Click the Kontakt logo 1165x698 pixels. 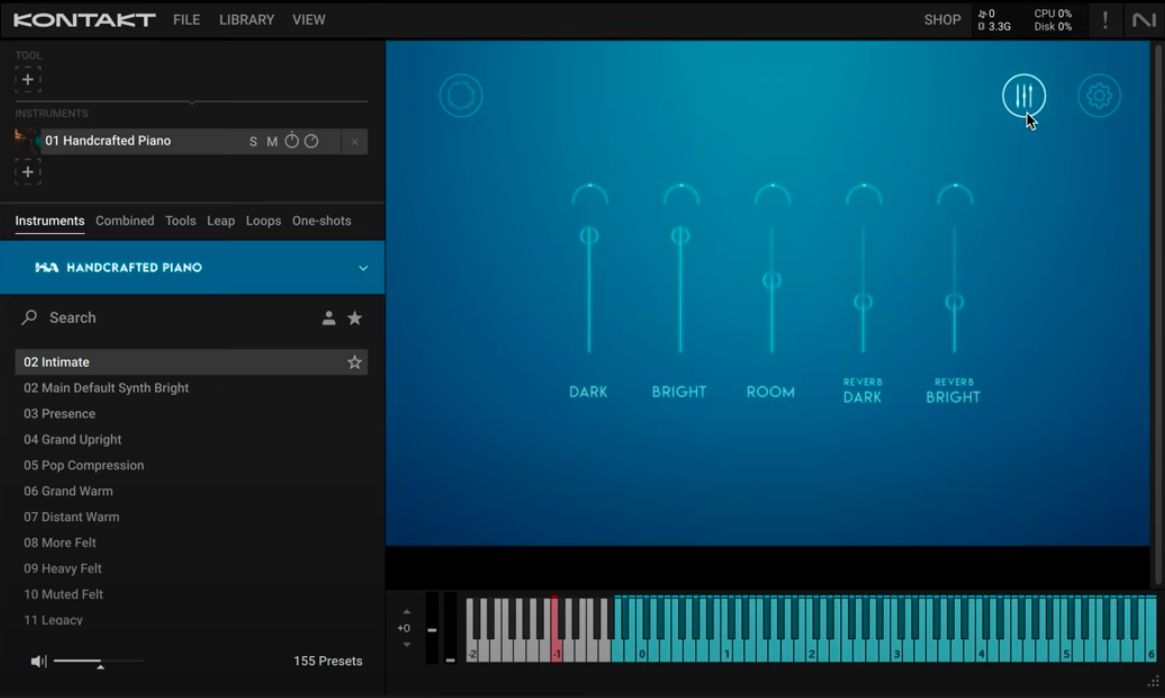coord(85,20)
